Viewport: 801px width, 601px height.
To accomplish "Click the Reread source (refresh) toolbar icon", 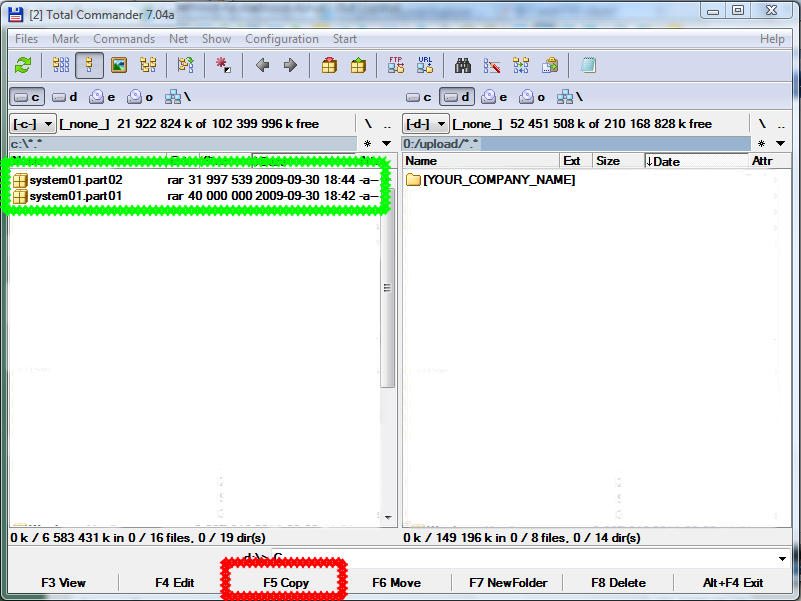I will [x=23, y=66].
